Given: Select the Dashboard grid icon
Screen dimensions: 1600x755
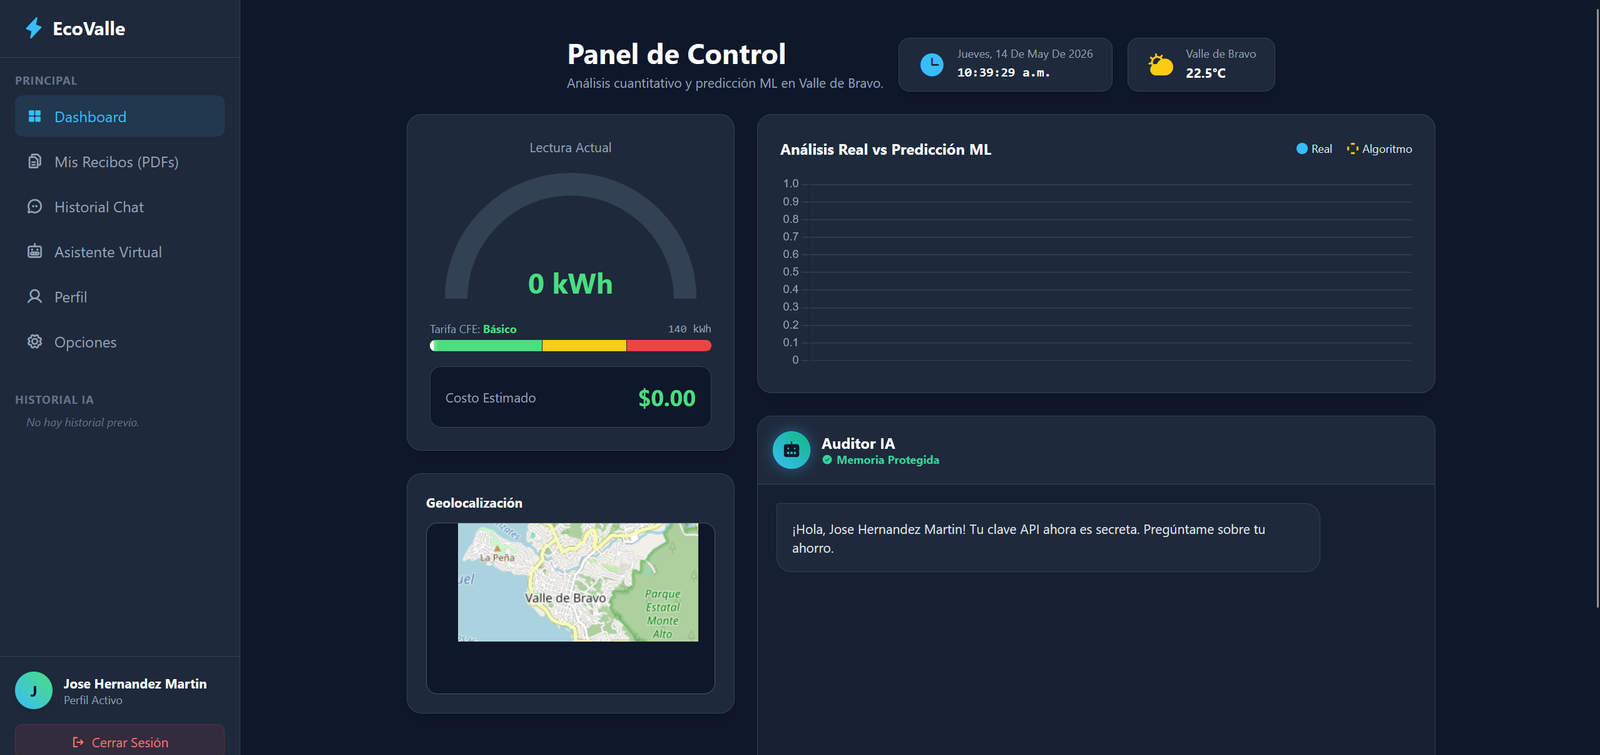Looking at the screenshot, I should click(x=35, y=116).
